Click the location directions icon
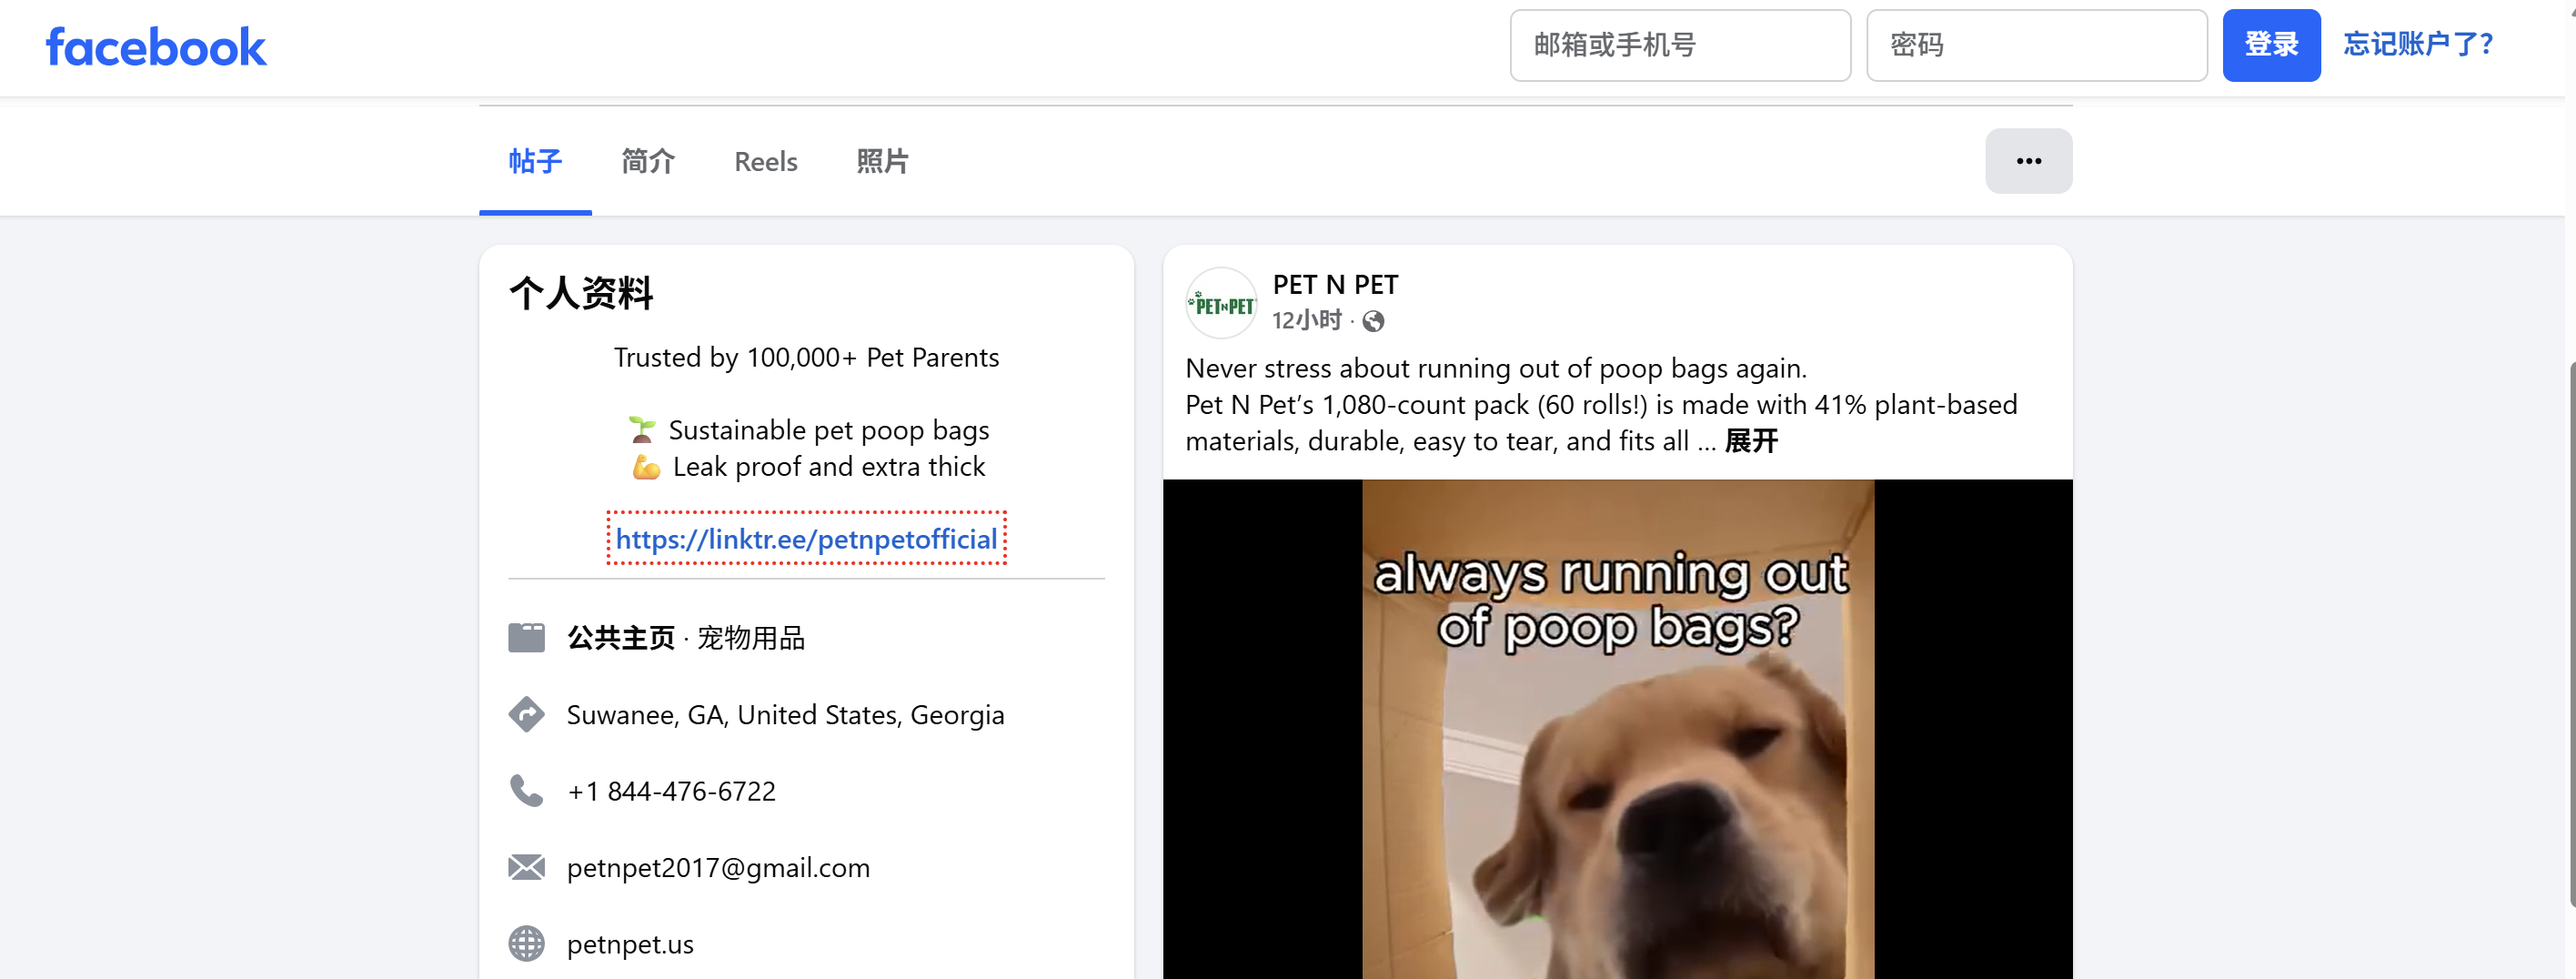Viewport: 2576px width, 979px height. click(526, 714)
